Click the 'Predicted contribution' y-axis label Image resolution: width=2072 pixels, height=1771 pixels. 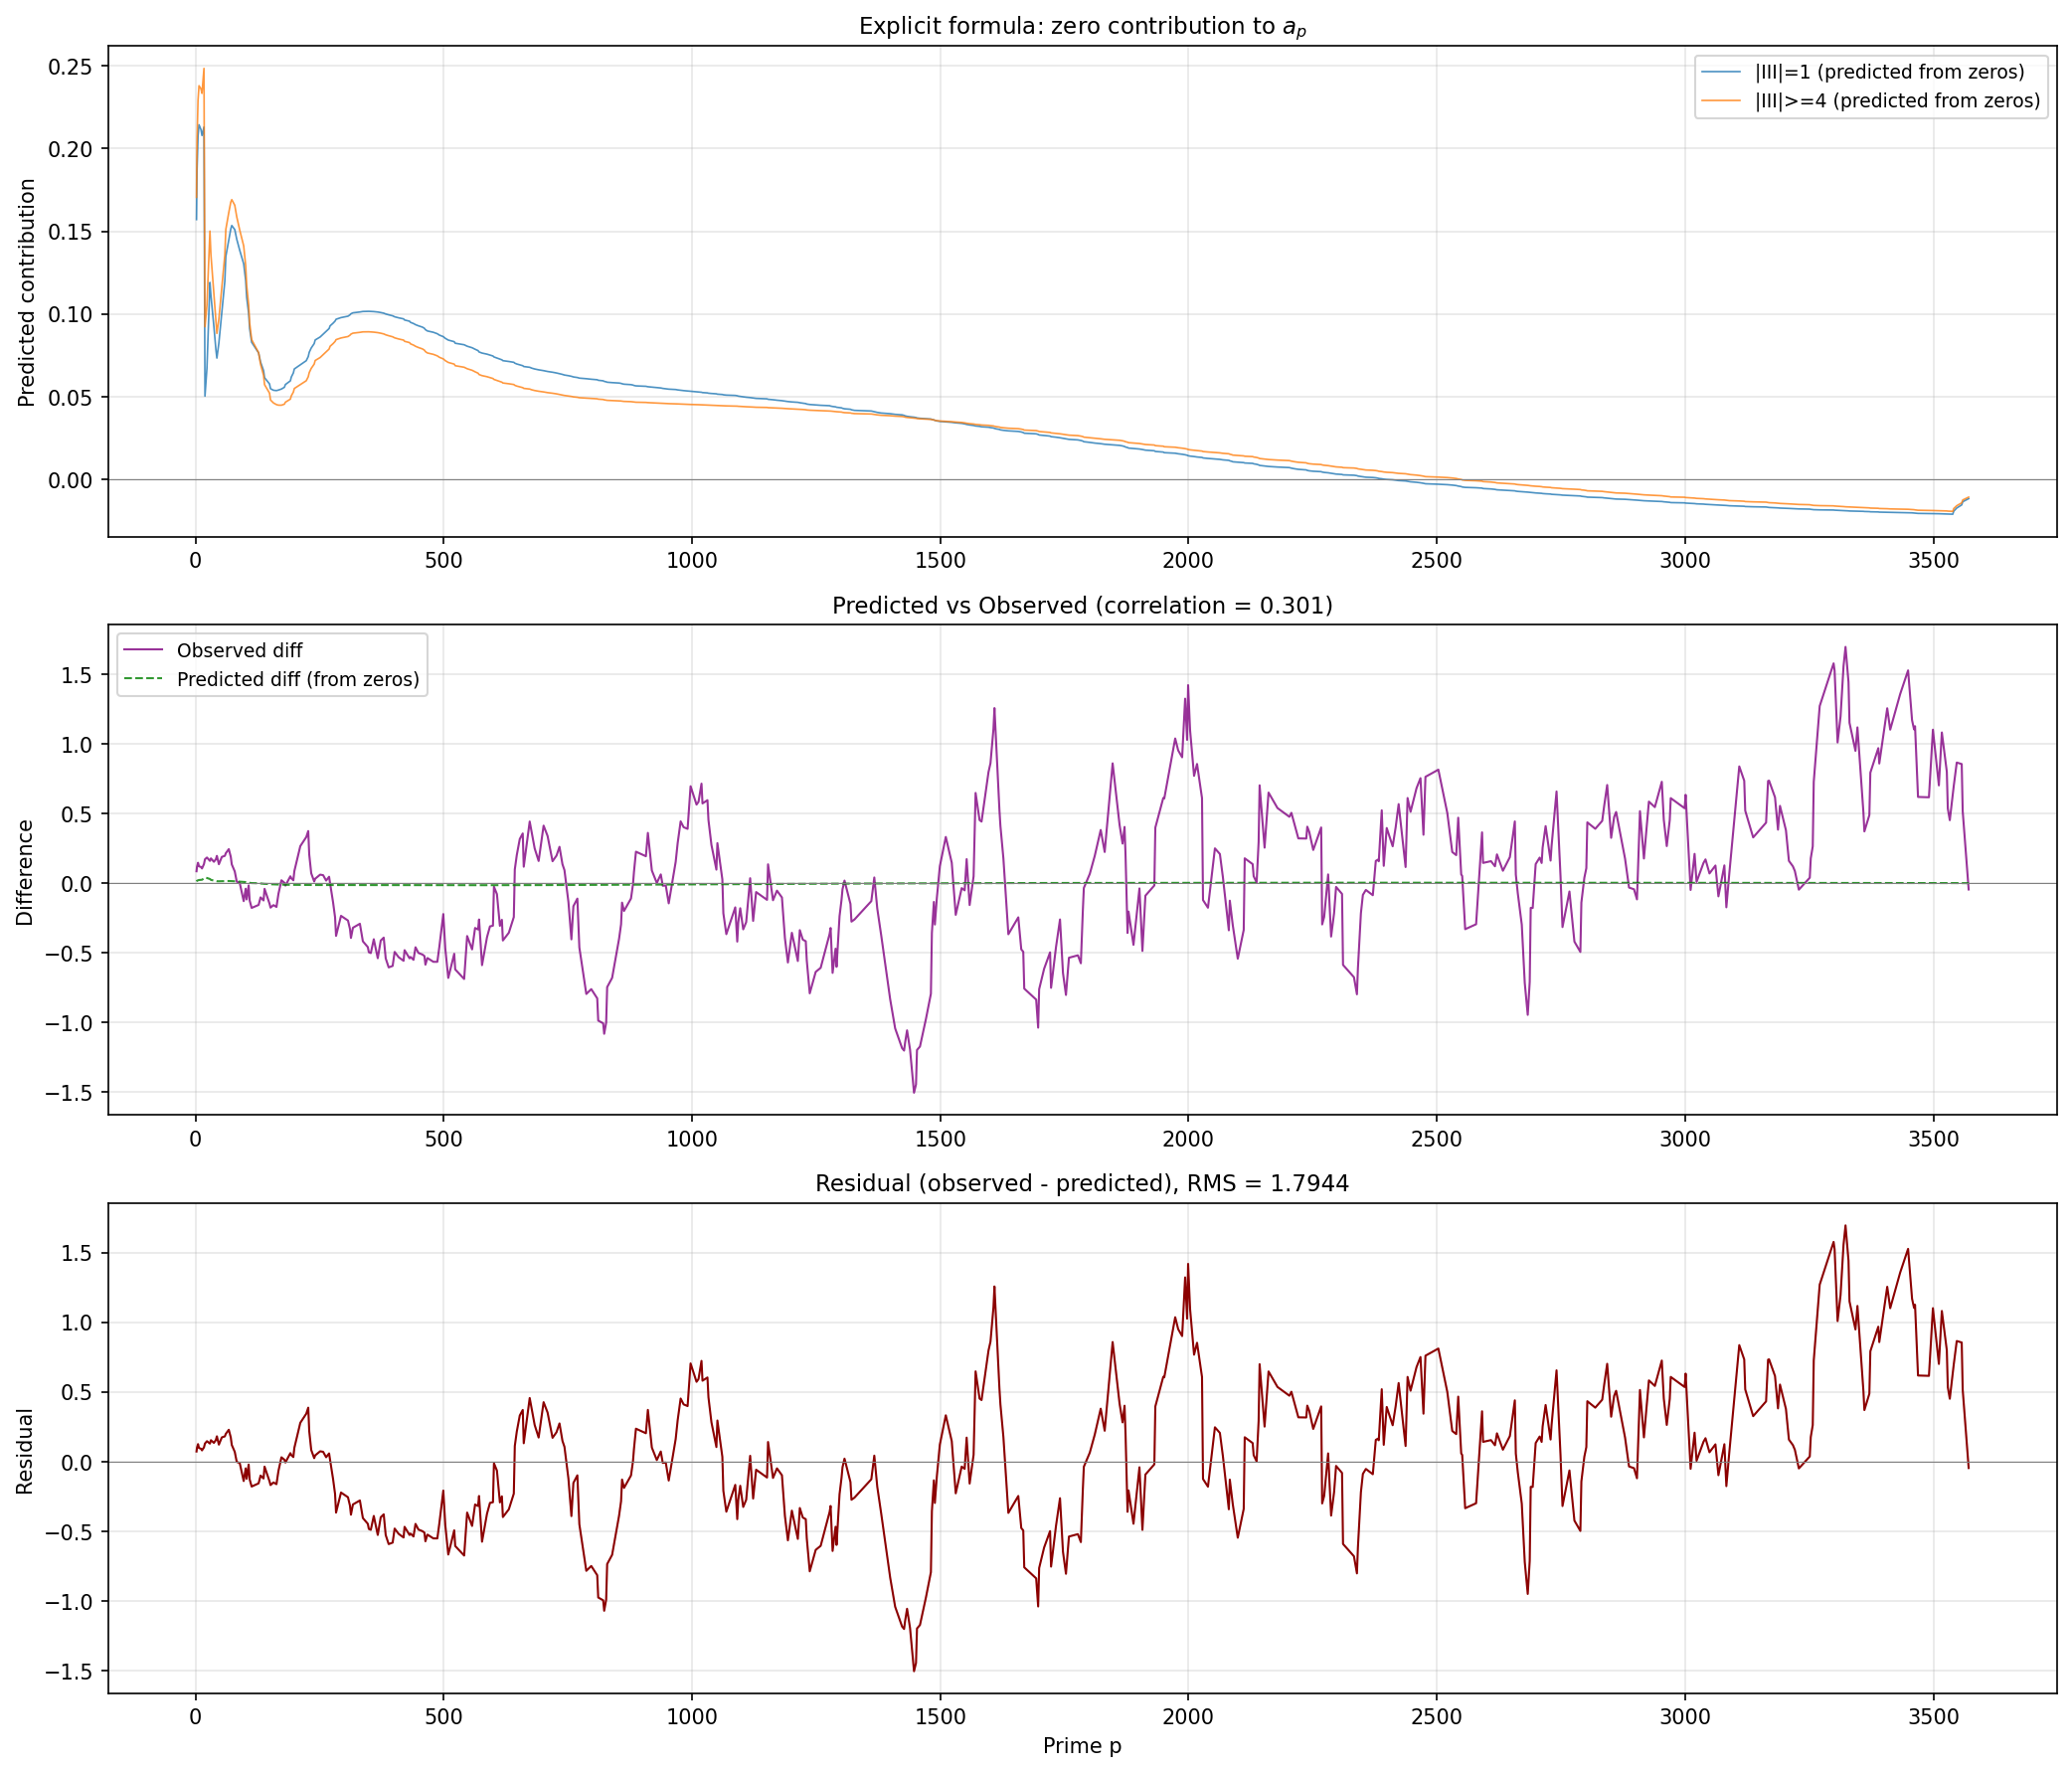(x=27, y=292)
